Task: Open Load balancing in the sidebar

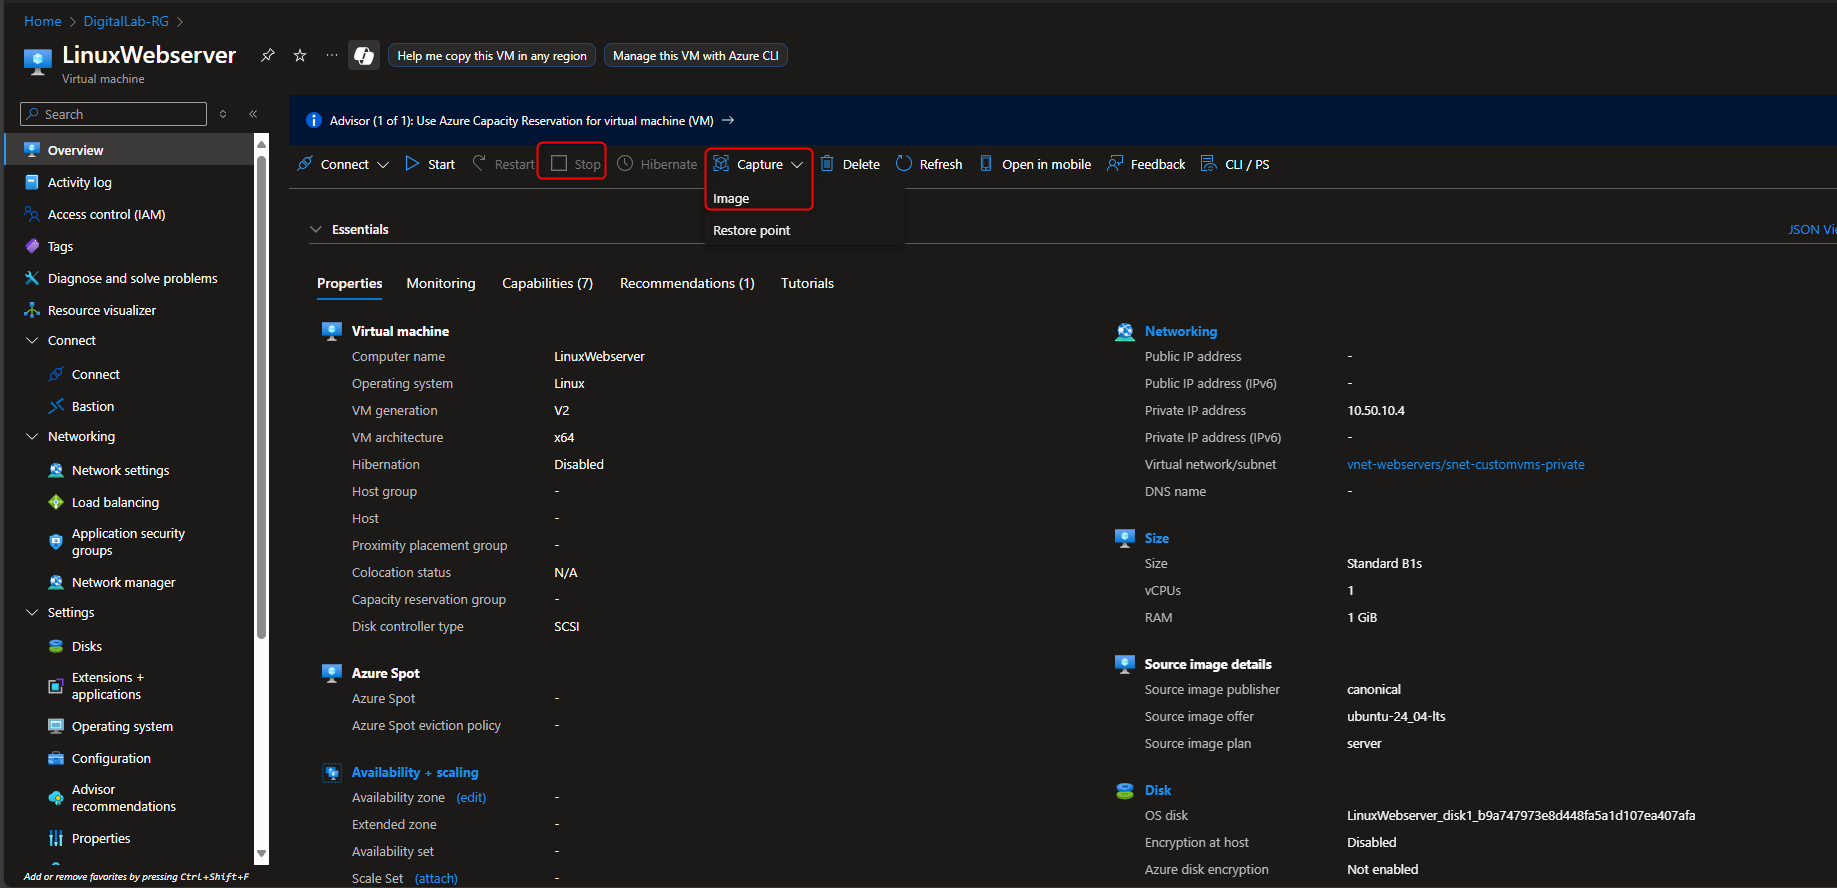Action: point(115,502)
